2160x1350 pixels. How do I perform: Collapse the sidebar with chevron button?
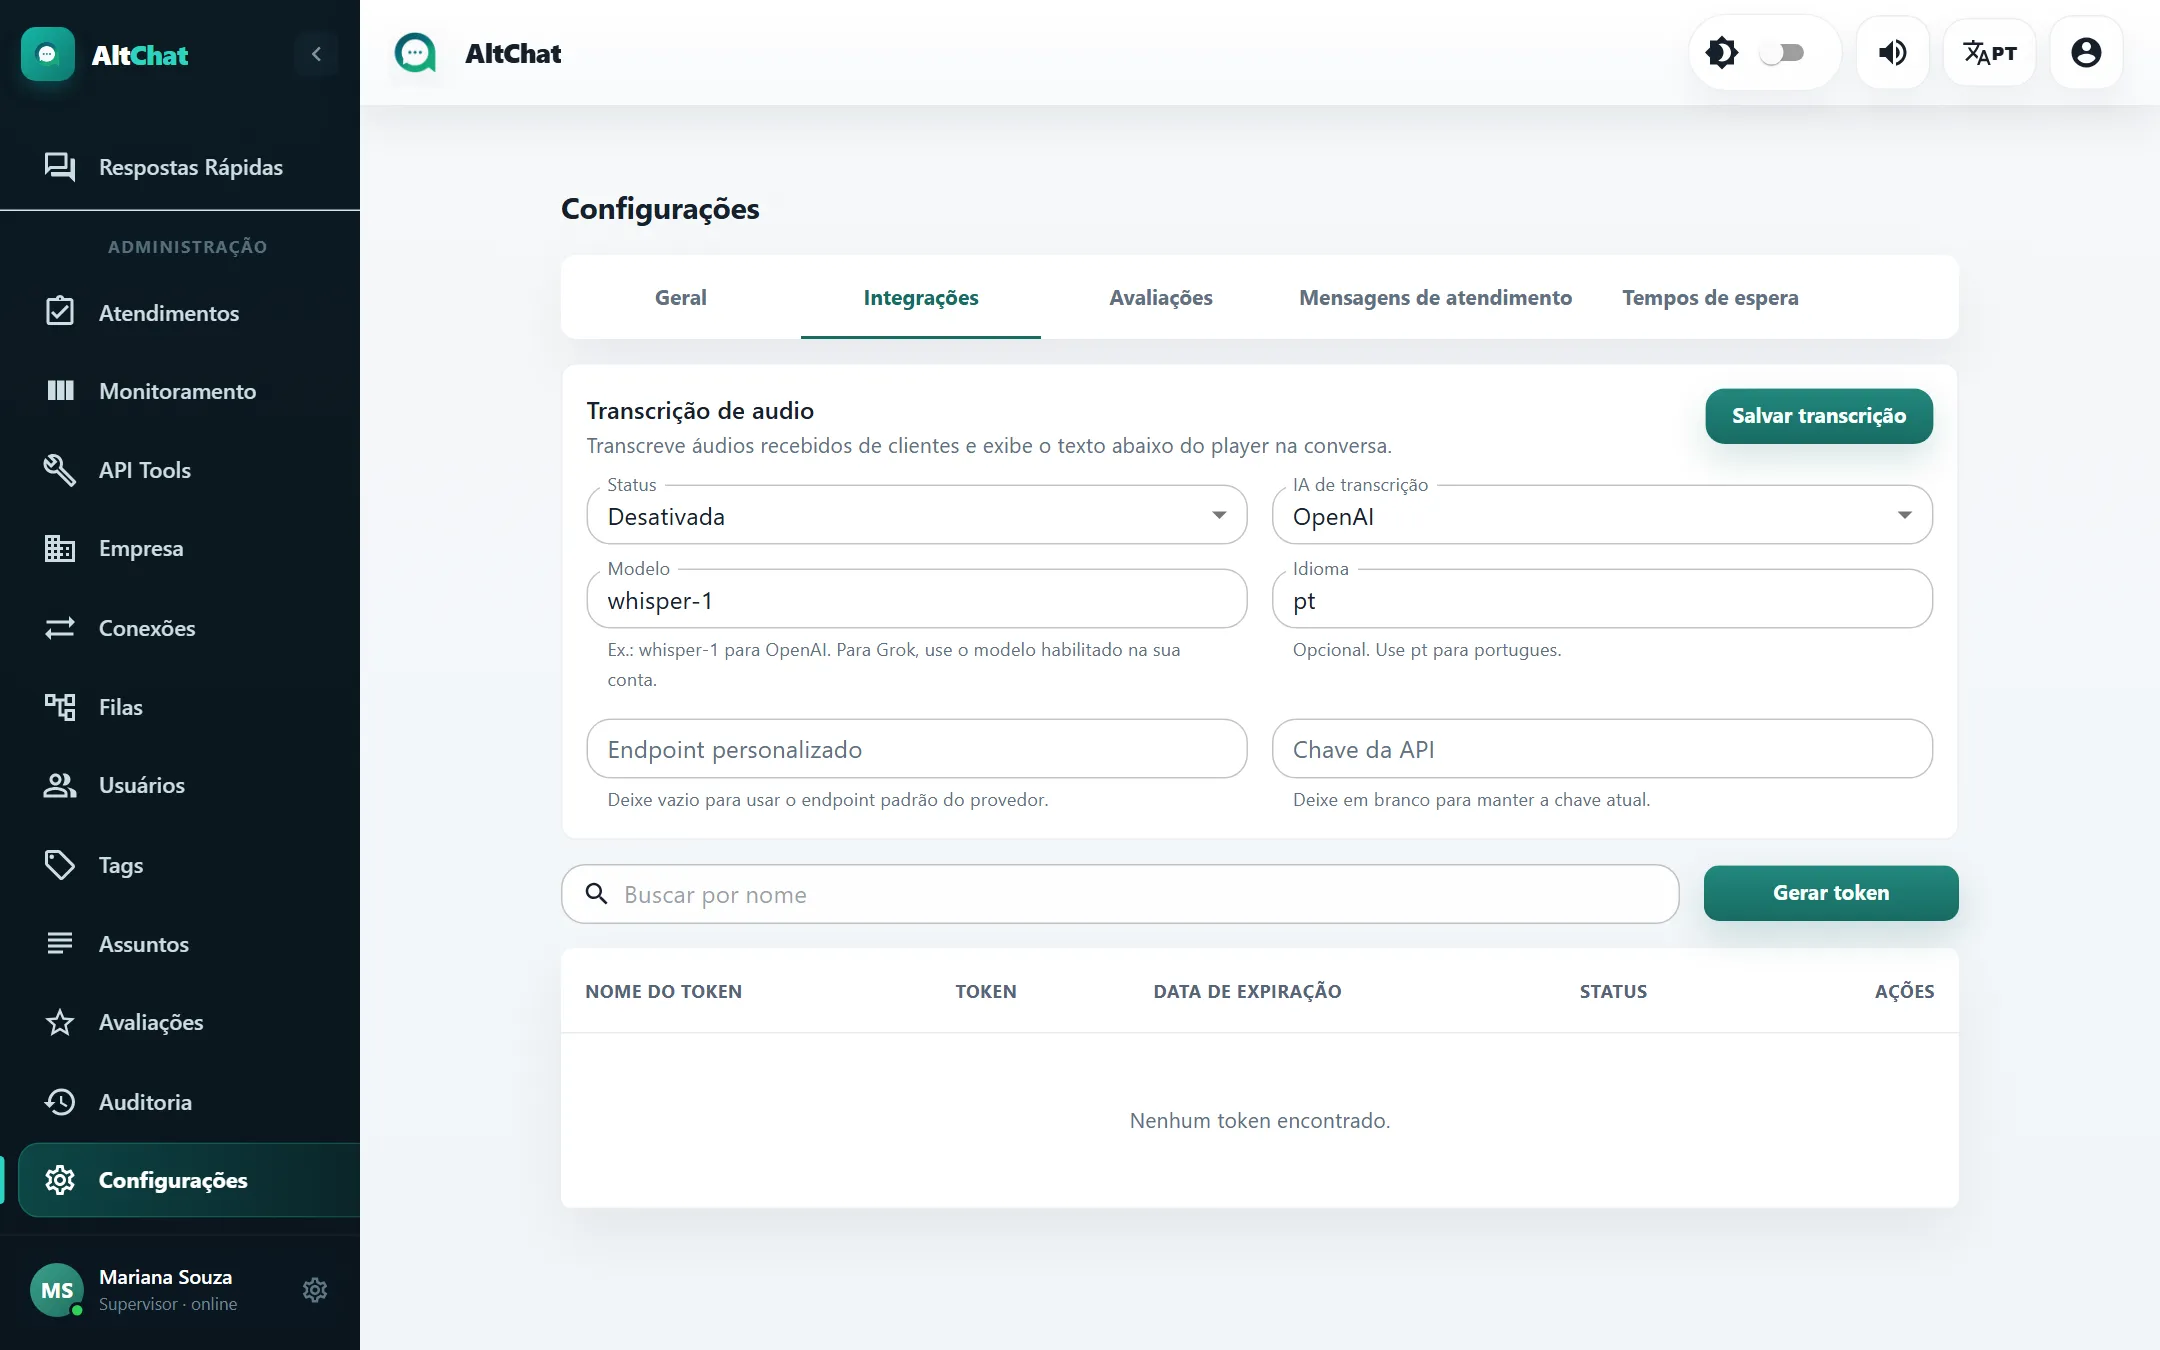[x=316, y=54]
